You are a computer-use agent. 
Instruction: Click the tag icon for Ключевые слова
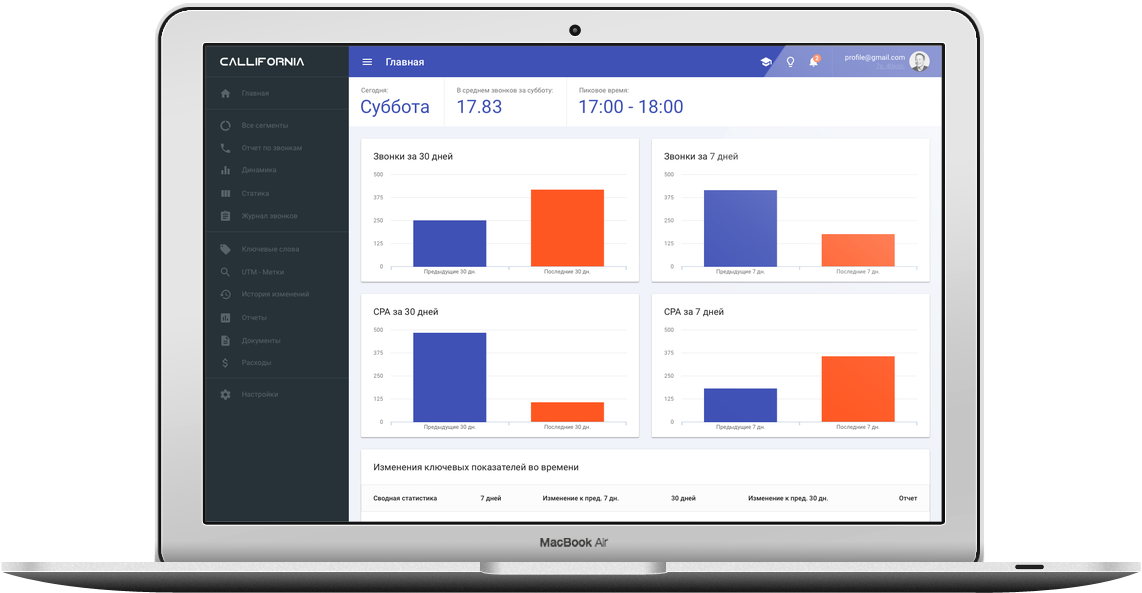[225, 249]
